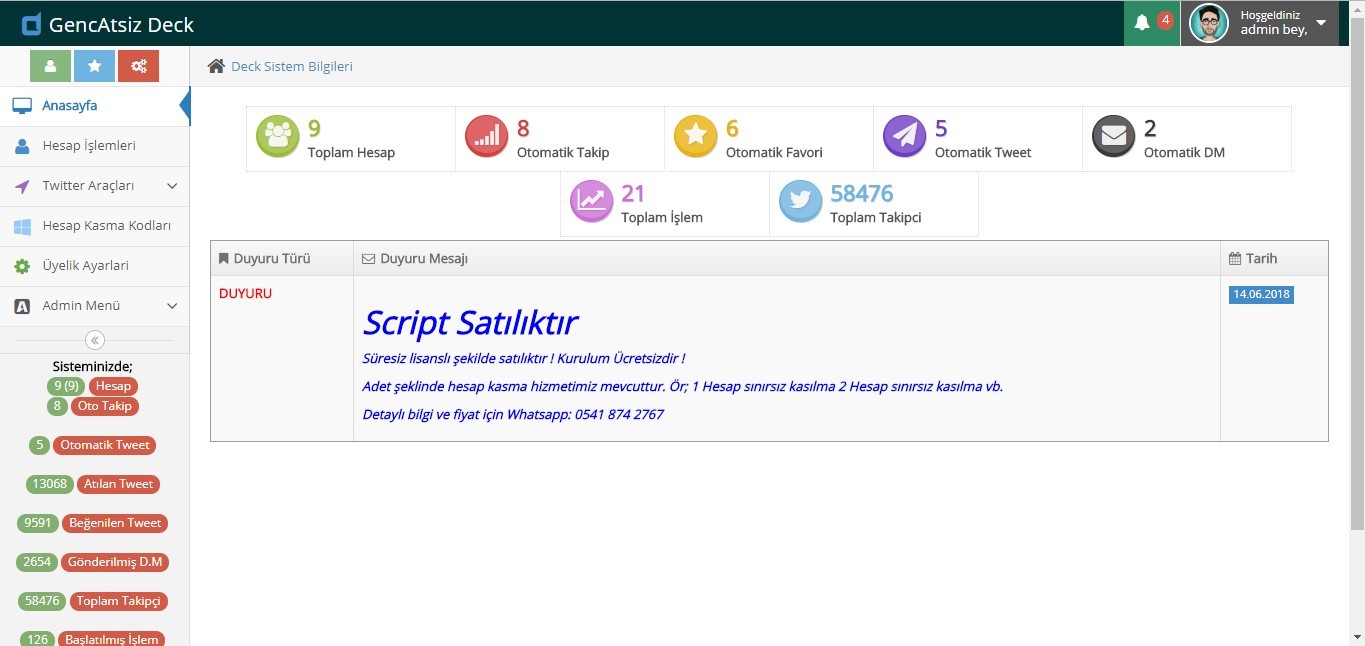Click the green user icon button
Viewport: 1365px width, 646px height.
tap(50, 66)
